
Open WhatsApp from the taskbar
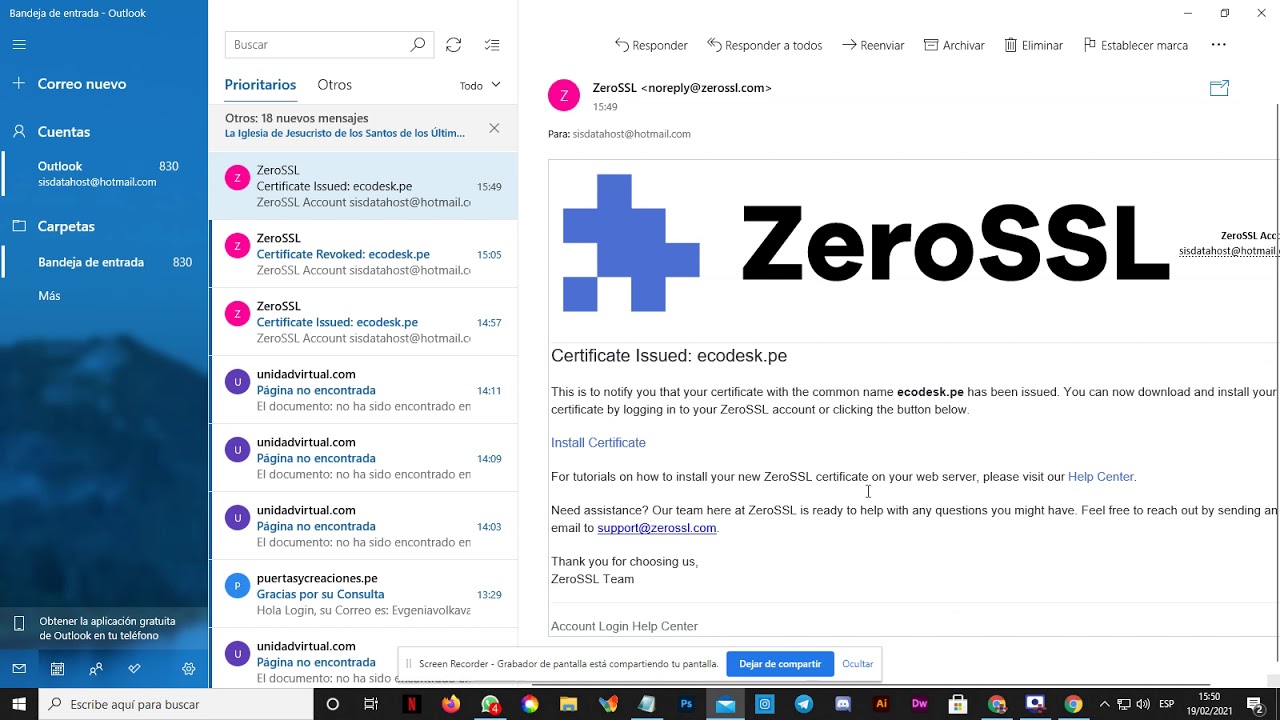point(490,704)
